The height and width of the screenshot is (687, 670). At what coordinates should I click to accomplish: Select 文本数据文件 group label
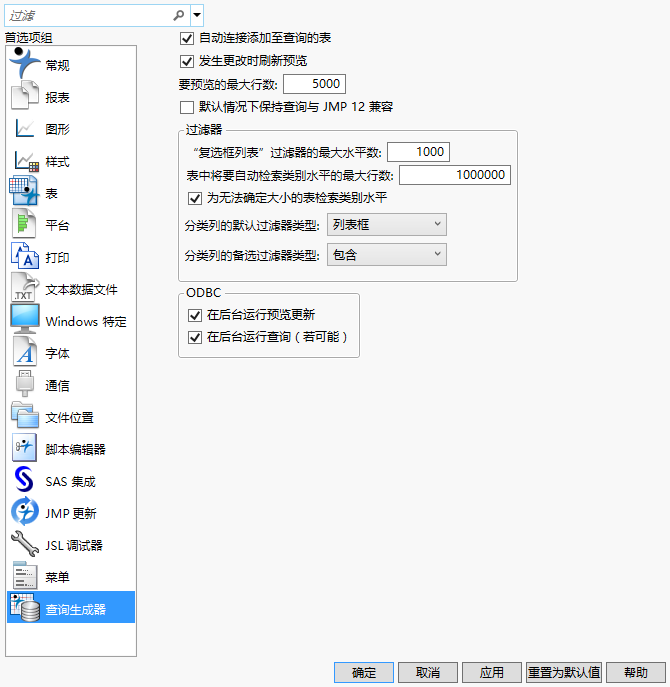tap(82, 289)
